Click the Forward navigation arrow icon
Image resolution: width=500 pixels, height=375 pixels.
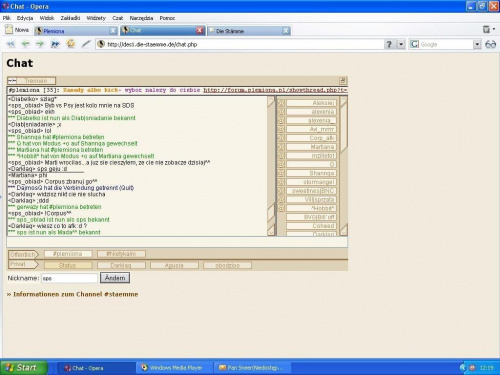(x=40, y=44)
